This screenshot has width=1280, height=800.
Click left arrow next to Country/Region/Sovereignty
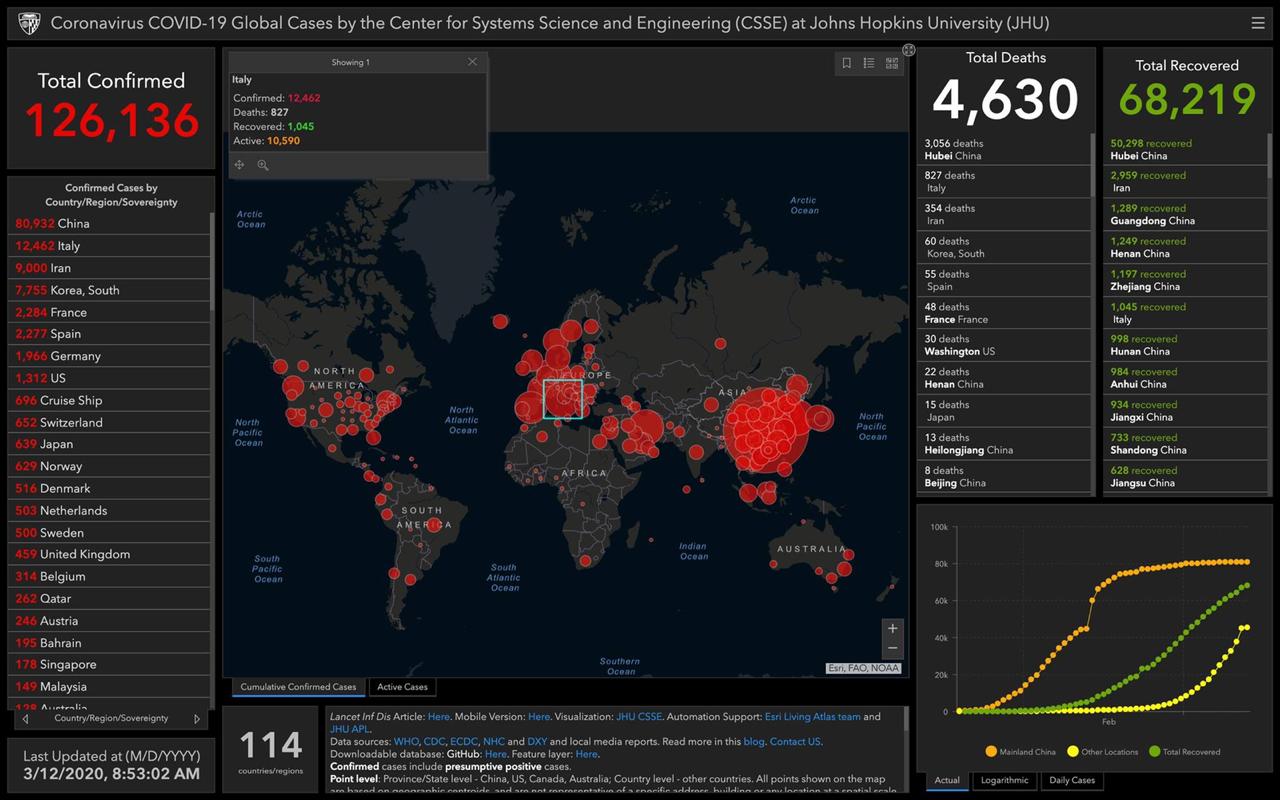(x=25, y=718)
